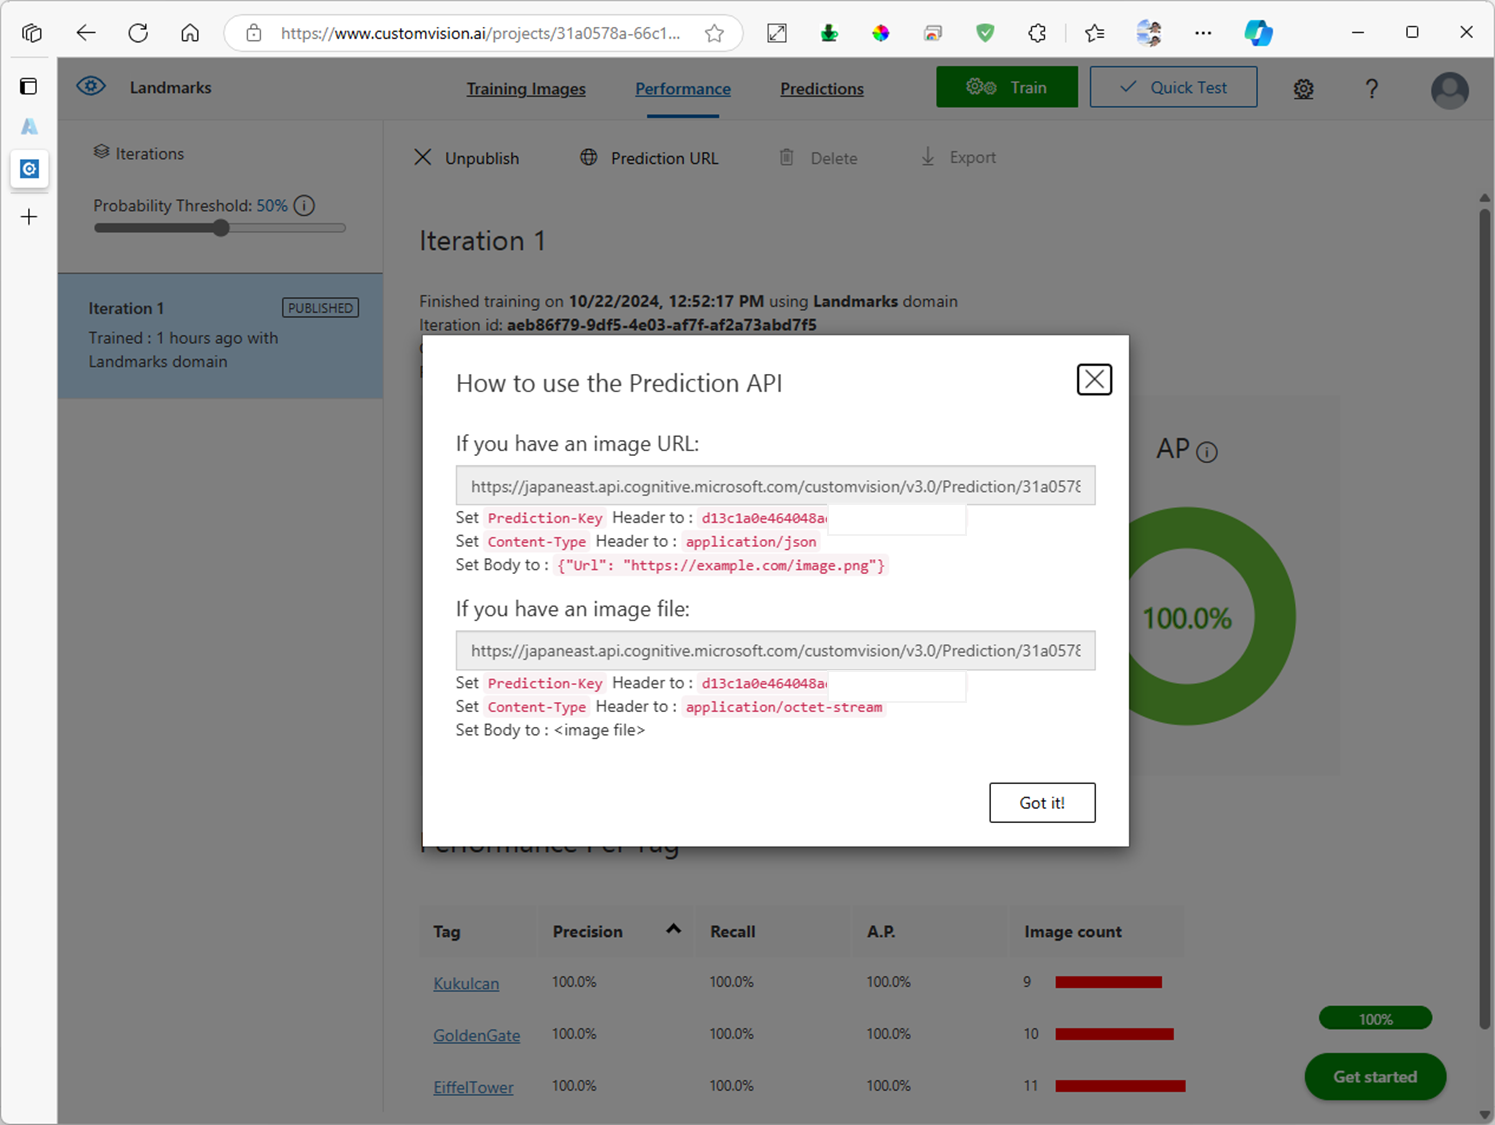Screen dimensions: 1495x1125
Task: Click the AP info icon
Action: pos(1207,452)
